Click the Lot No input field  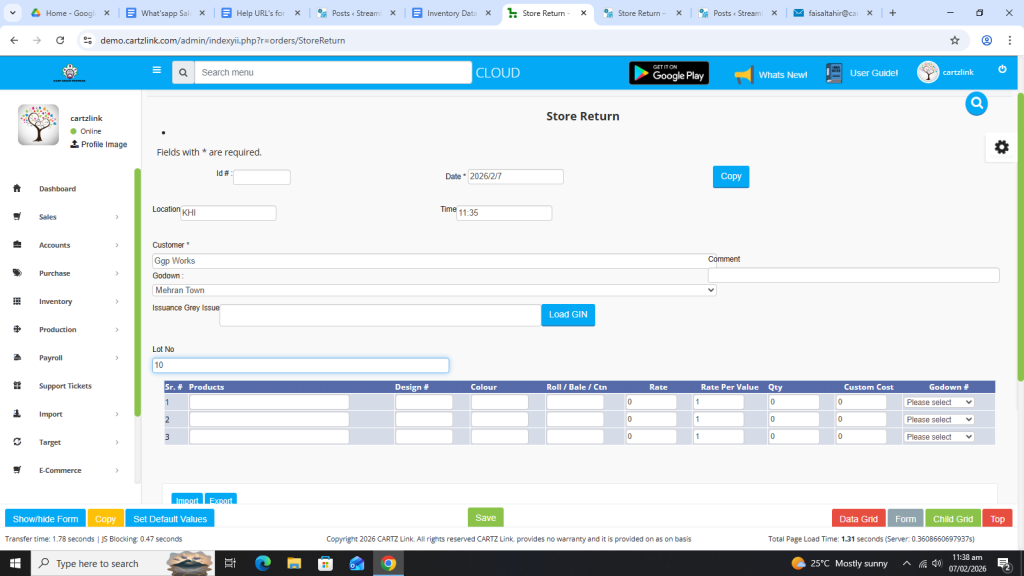click(x=300, y=366)
